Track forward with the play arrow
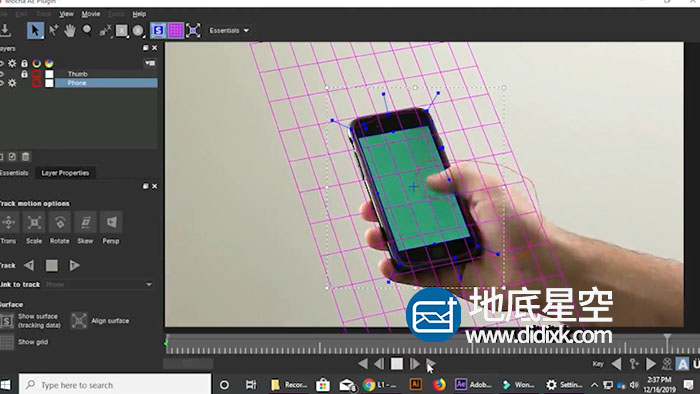700x394 pixels. (x=74, y=265)
